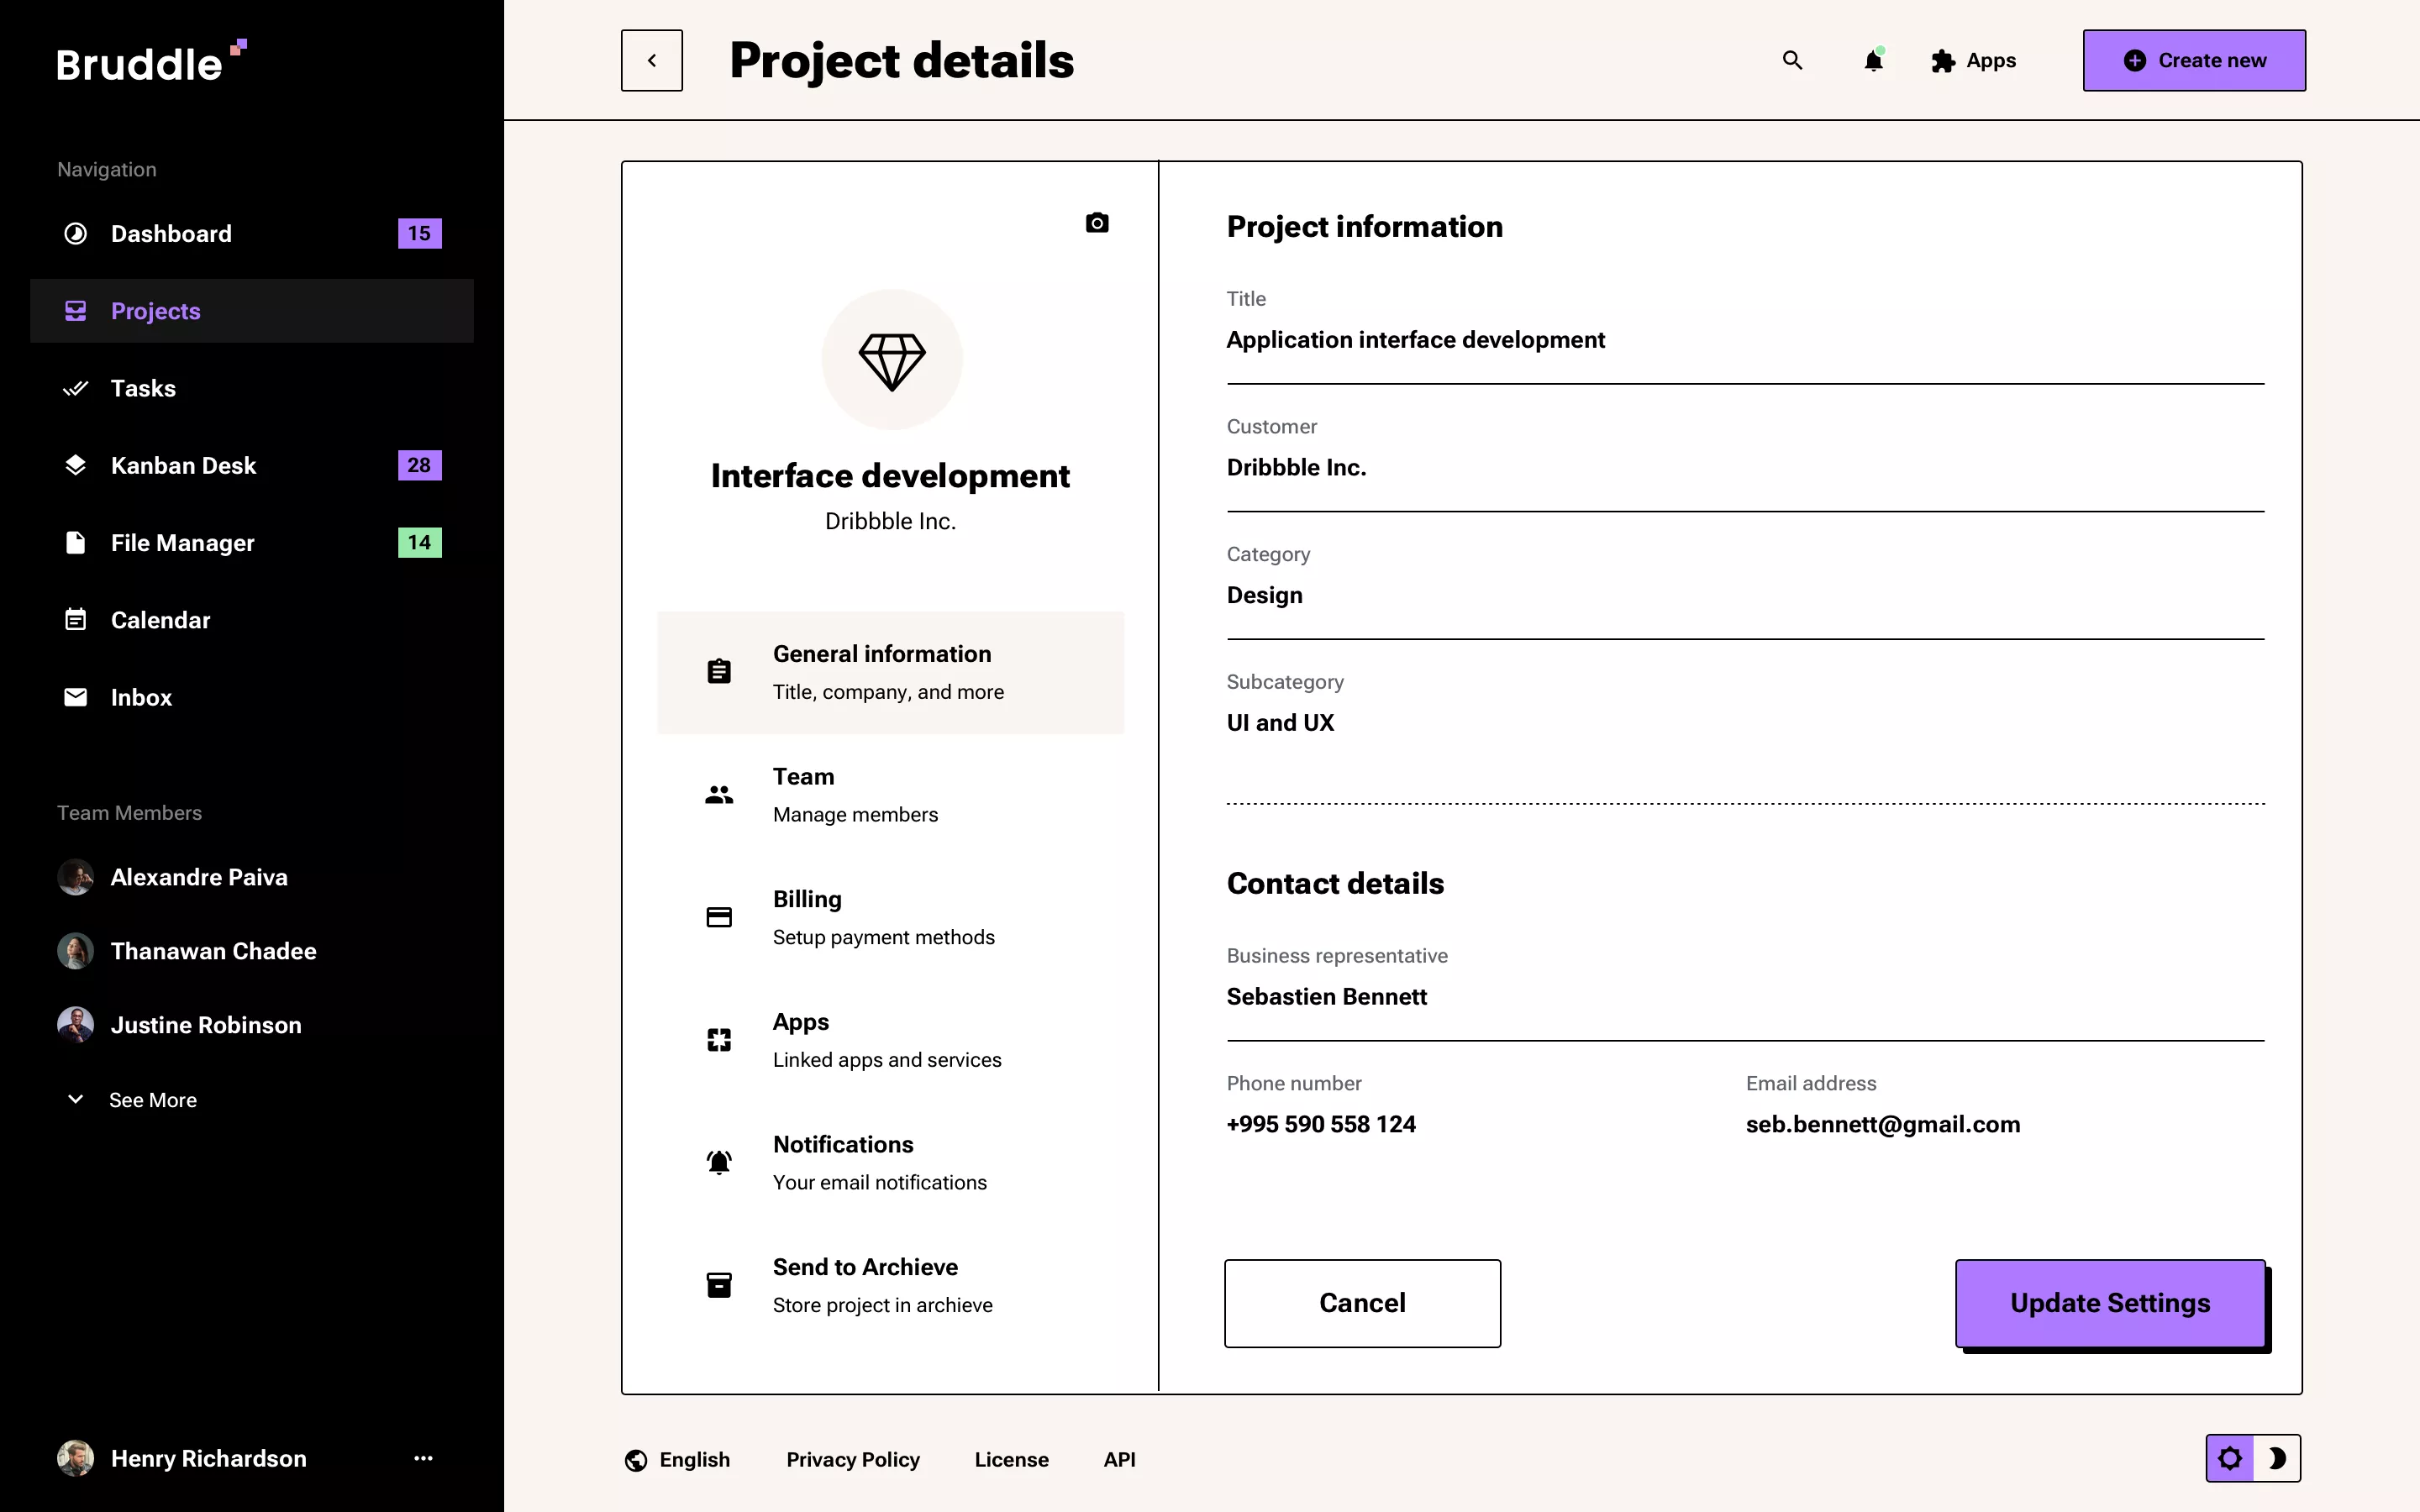
Task: Open the Privacy Policy link
Action: tap(852, 1459)
